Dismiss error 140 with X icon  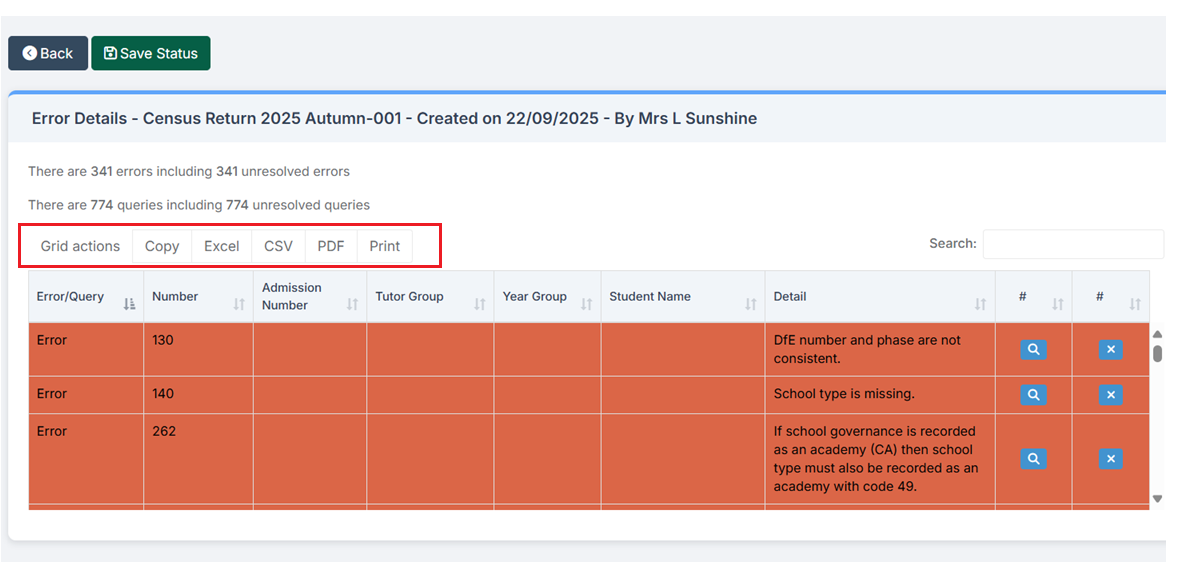1110,395
